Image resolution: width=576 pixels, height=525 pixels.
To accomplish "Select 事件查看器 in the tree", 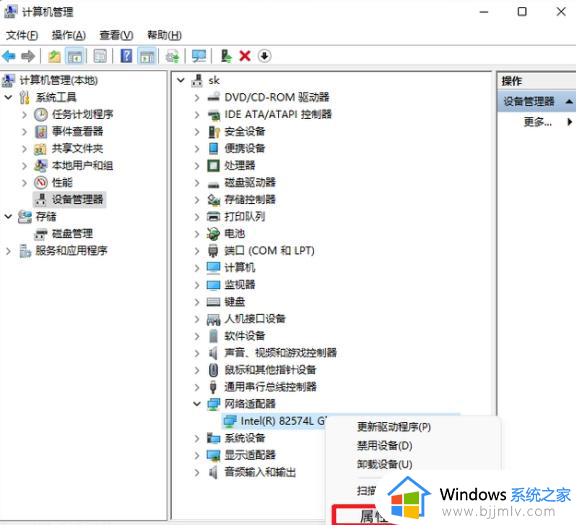I will (x=77, y=131).
